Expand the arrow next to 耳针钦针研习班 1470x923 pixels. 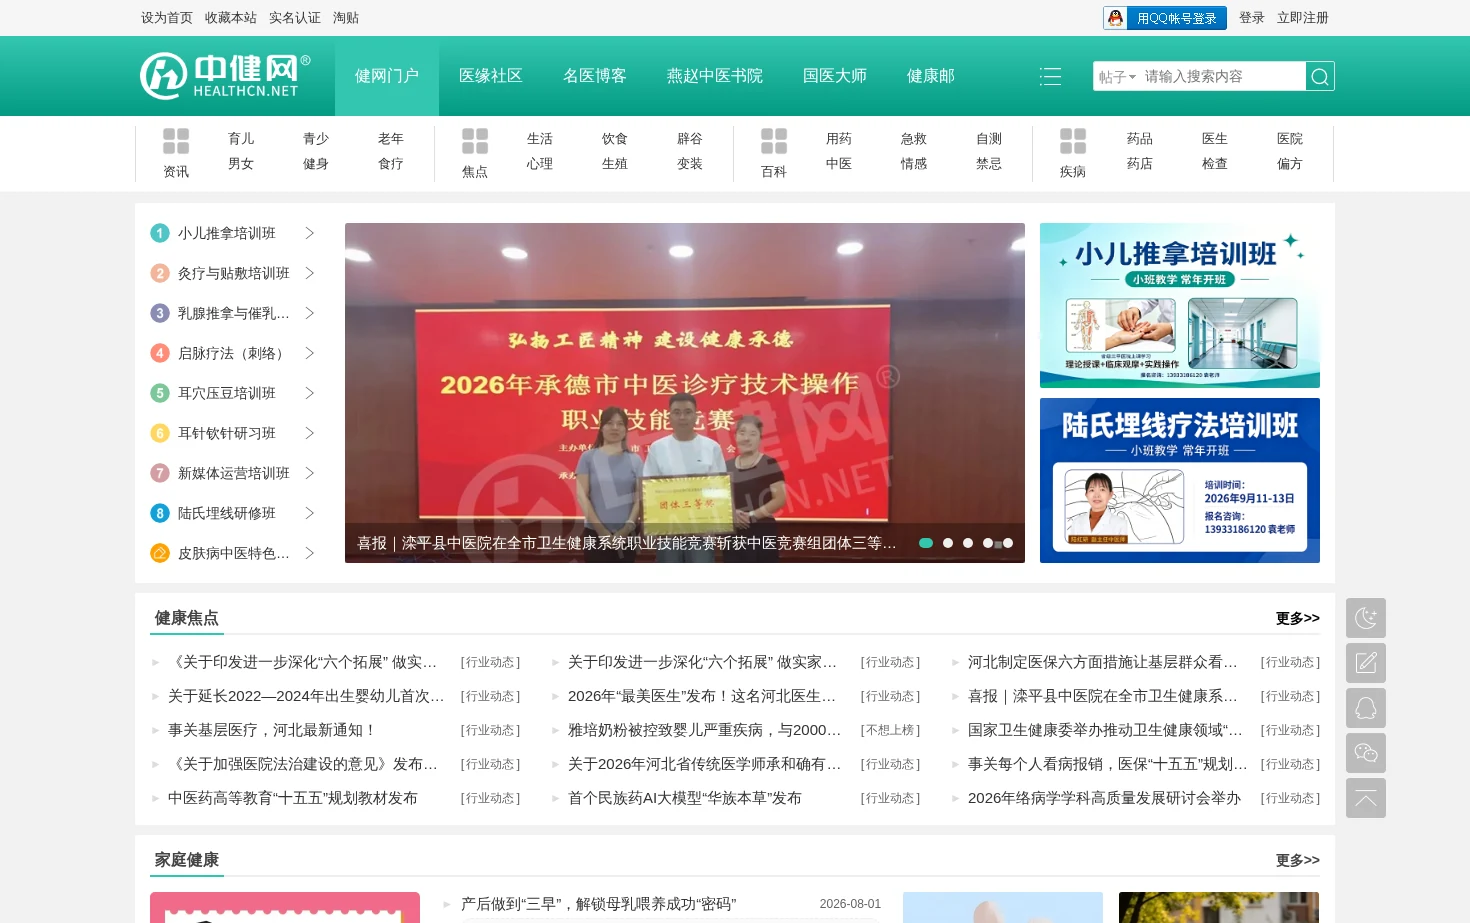point(309,433)
